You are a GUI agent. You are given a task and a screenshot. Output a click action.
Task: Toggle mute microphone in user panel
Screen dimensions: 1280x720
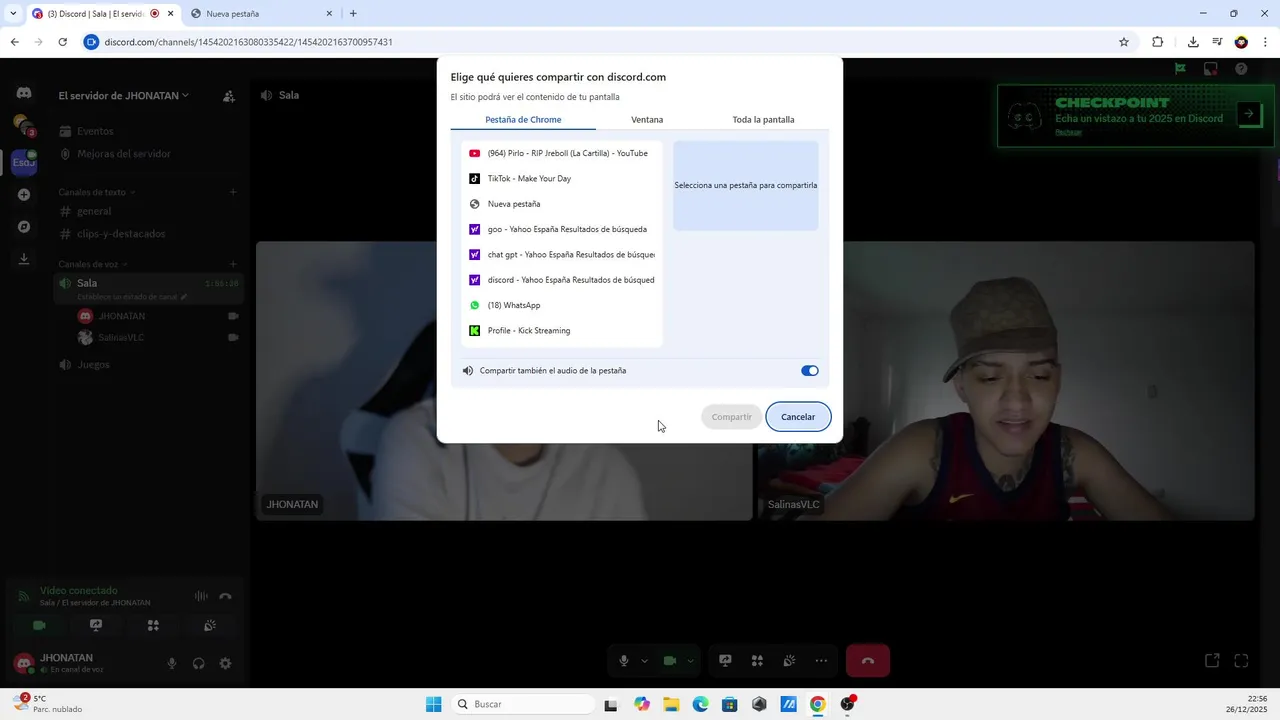coord(172,663)
